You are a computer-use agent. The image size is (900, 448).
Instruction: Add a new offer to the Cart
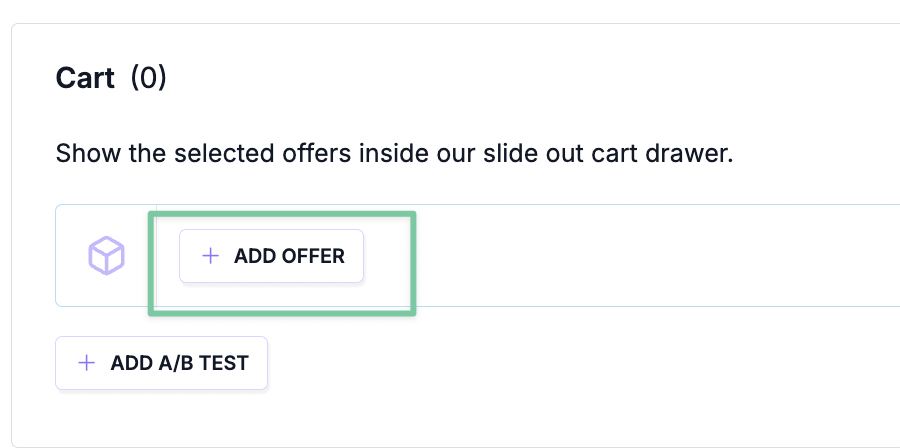coord(271,256)
